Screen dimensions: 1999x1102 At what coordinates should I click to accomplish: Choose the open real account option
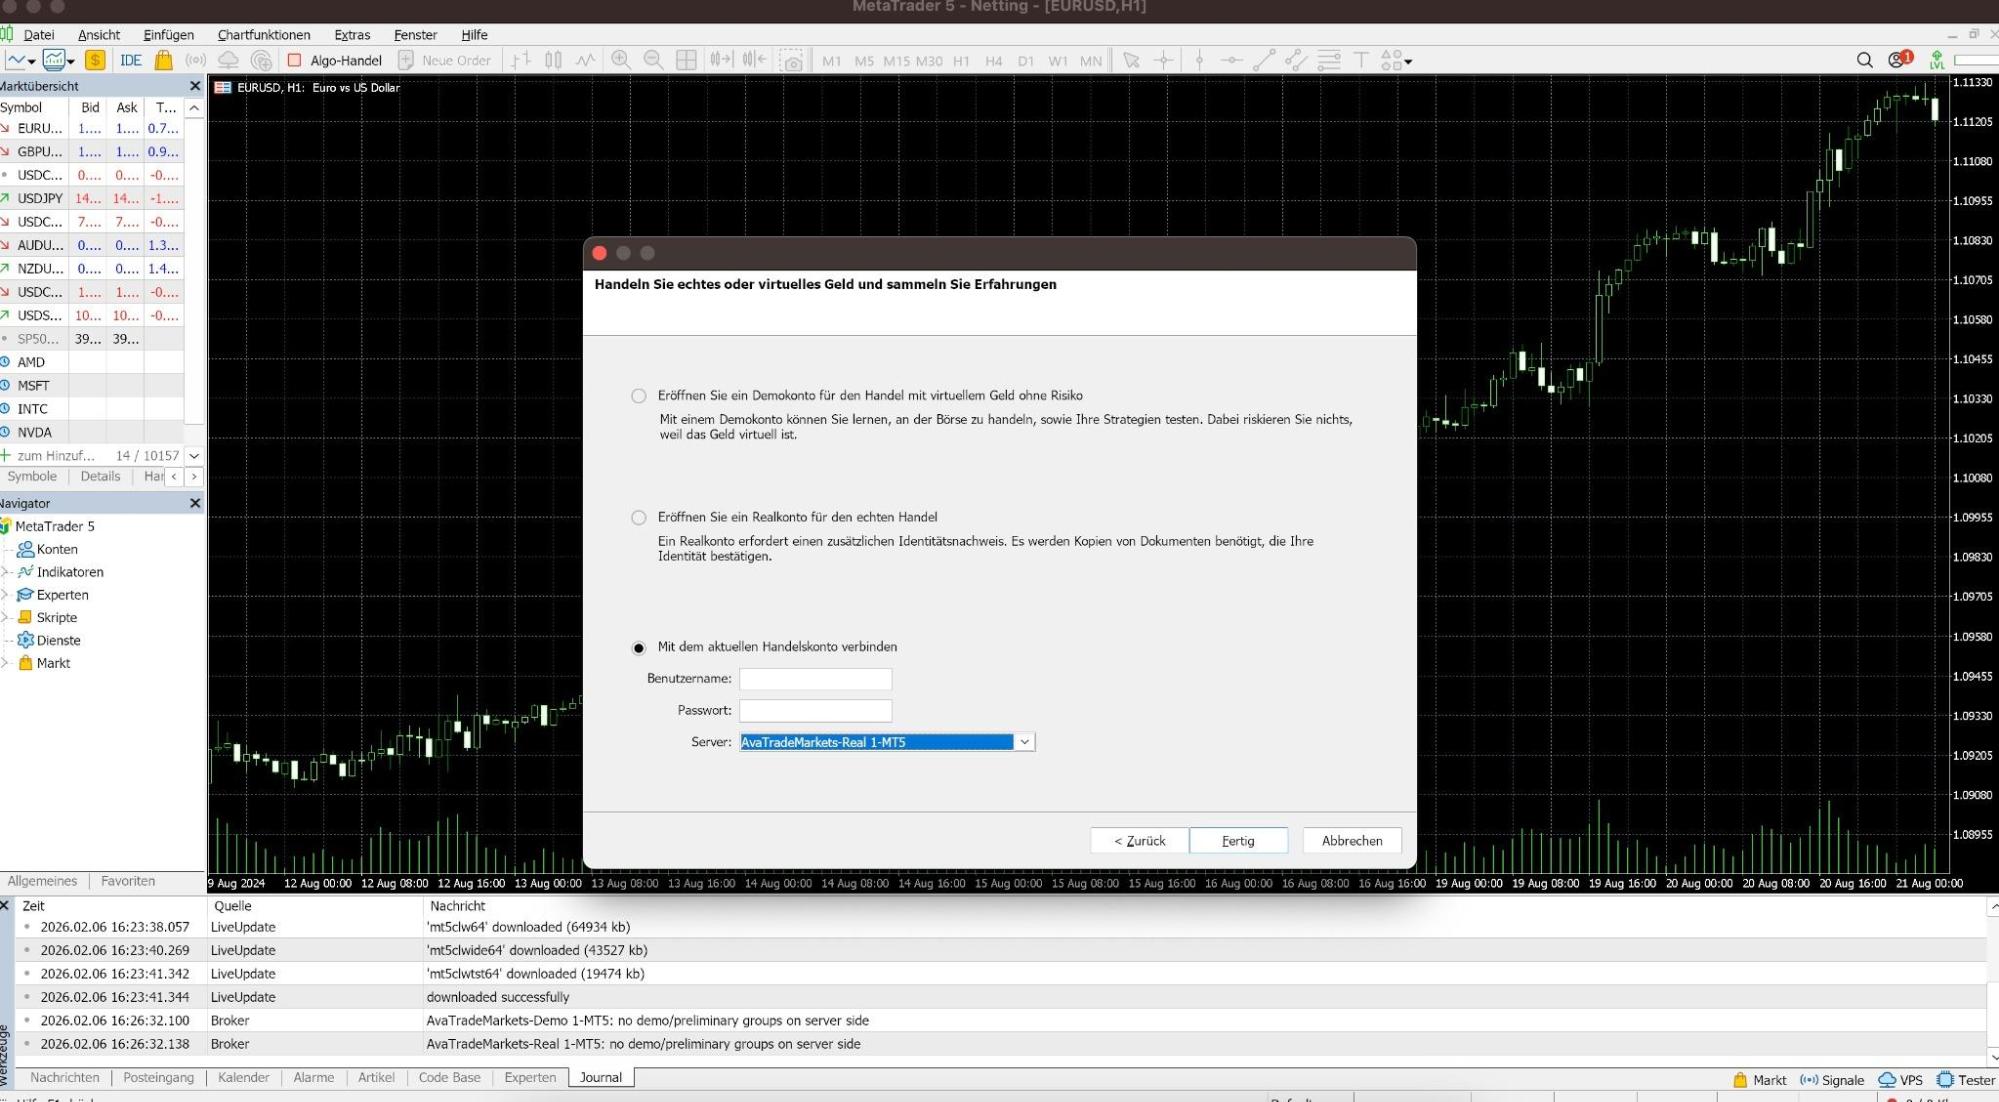coord(639,518)
